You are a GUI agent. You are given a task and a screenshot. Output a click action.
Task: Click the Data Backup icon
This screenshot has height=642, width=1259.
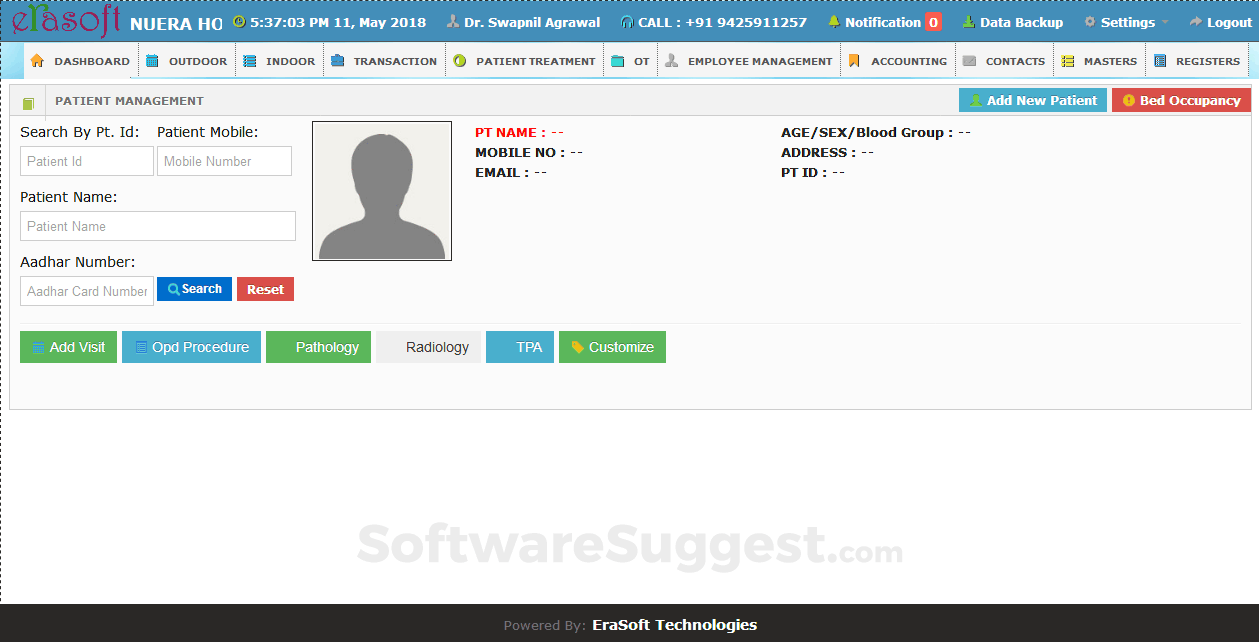point(969,21)
